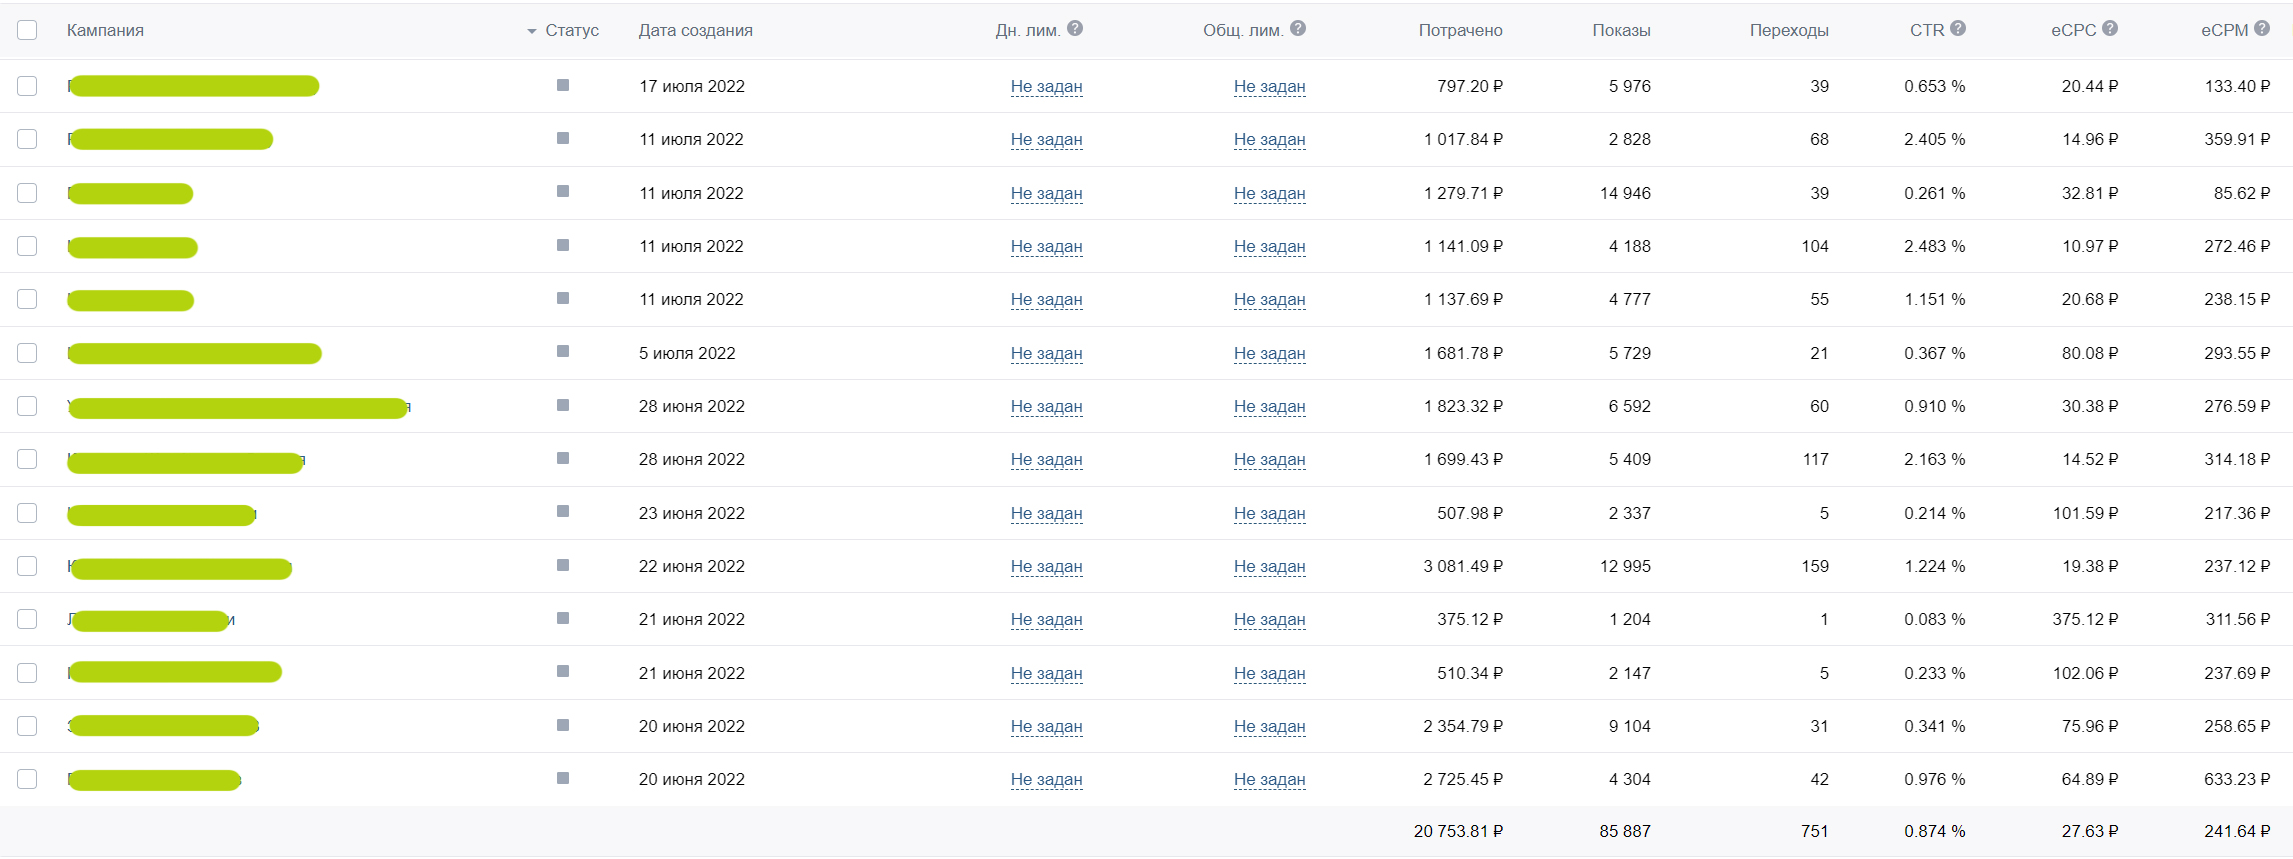
Task: Click the CTR column help icon
Action: (1958, 29)
